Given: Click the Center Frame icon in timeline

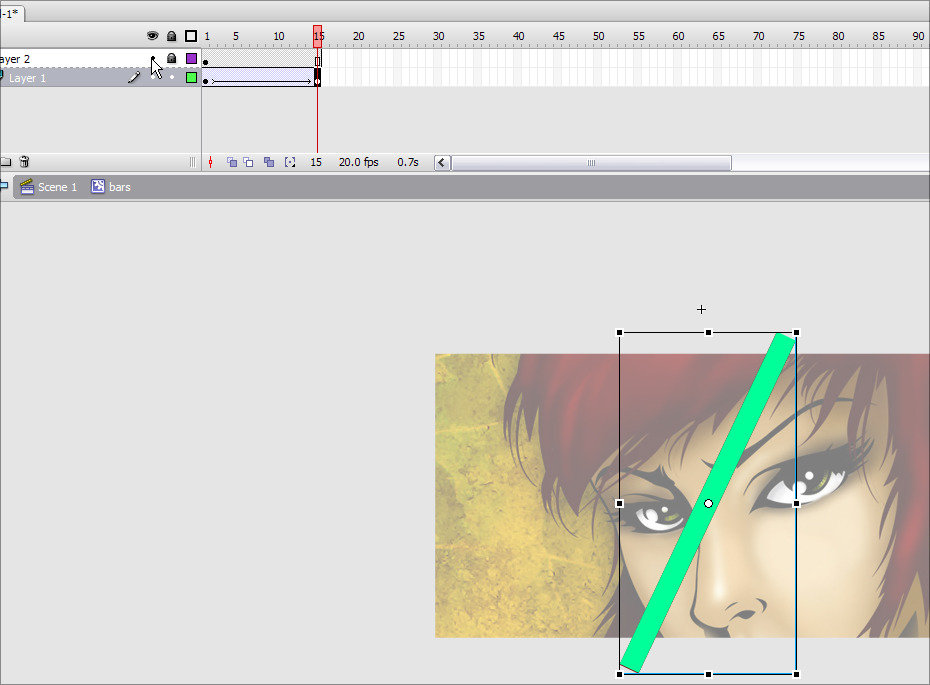Looking at the screenshot, I should (211, 162).
